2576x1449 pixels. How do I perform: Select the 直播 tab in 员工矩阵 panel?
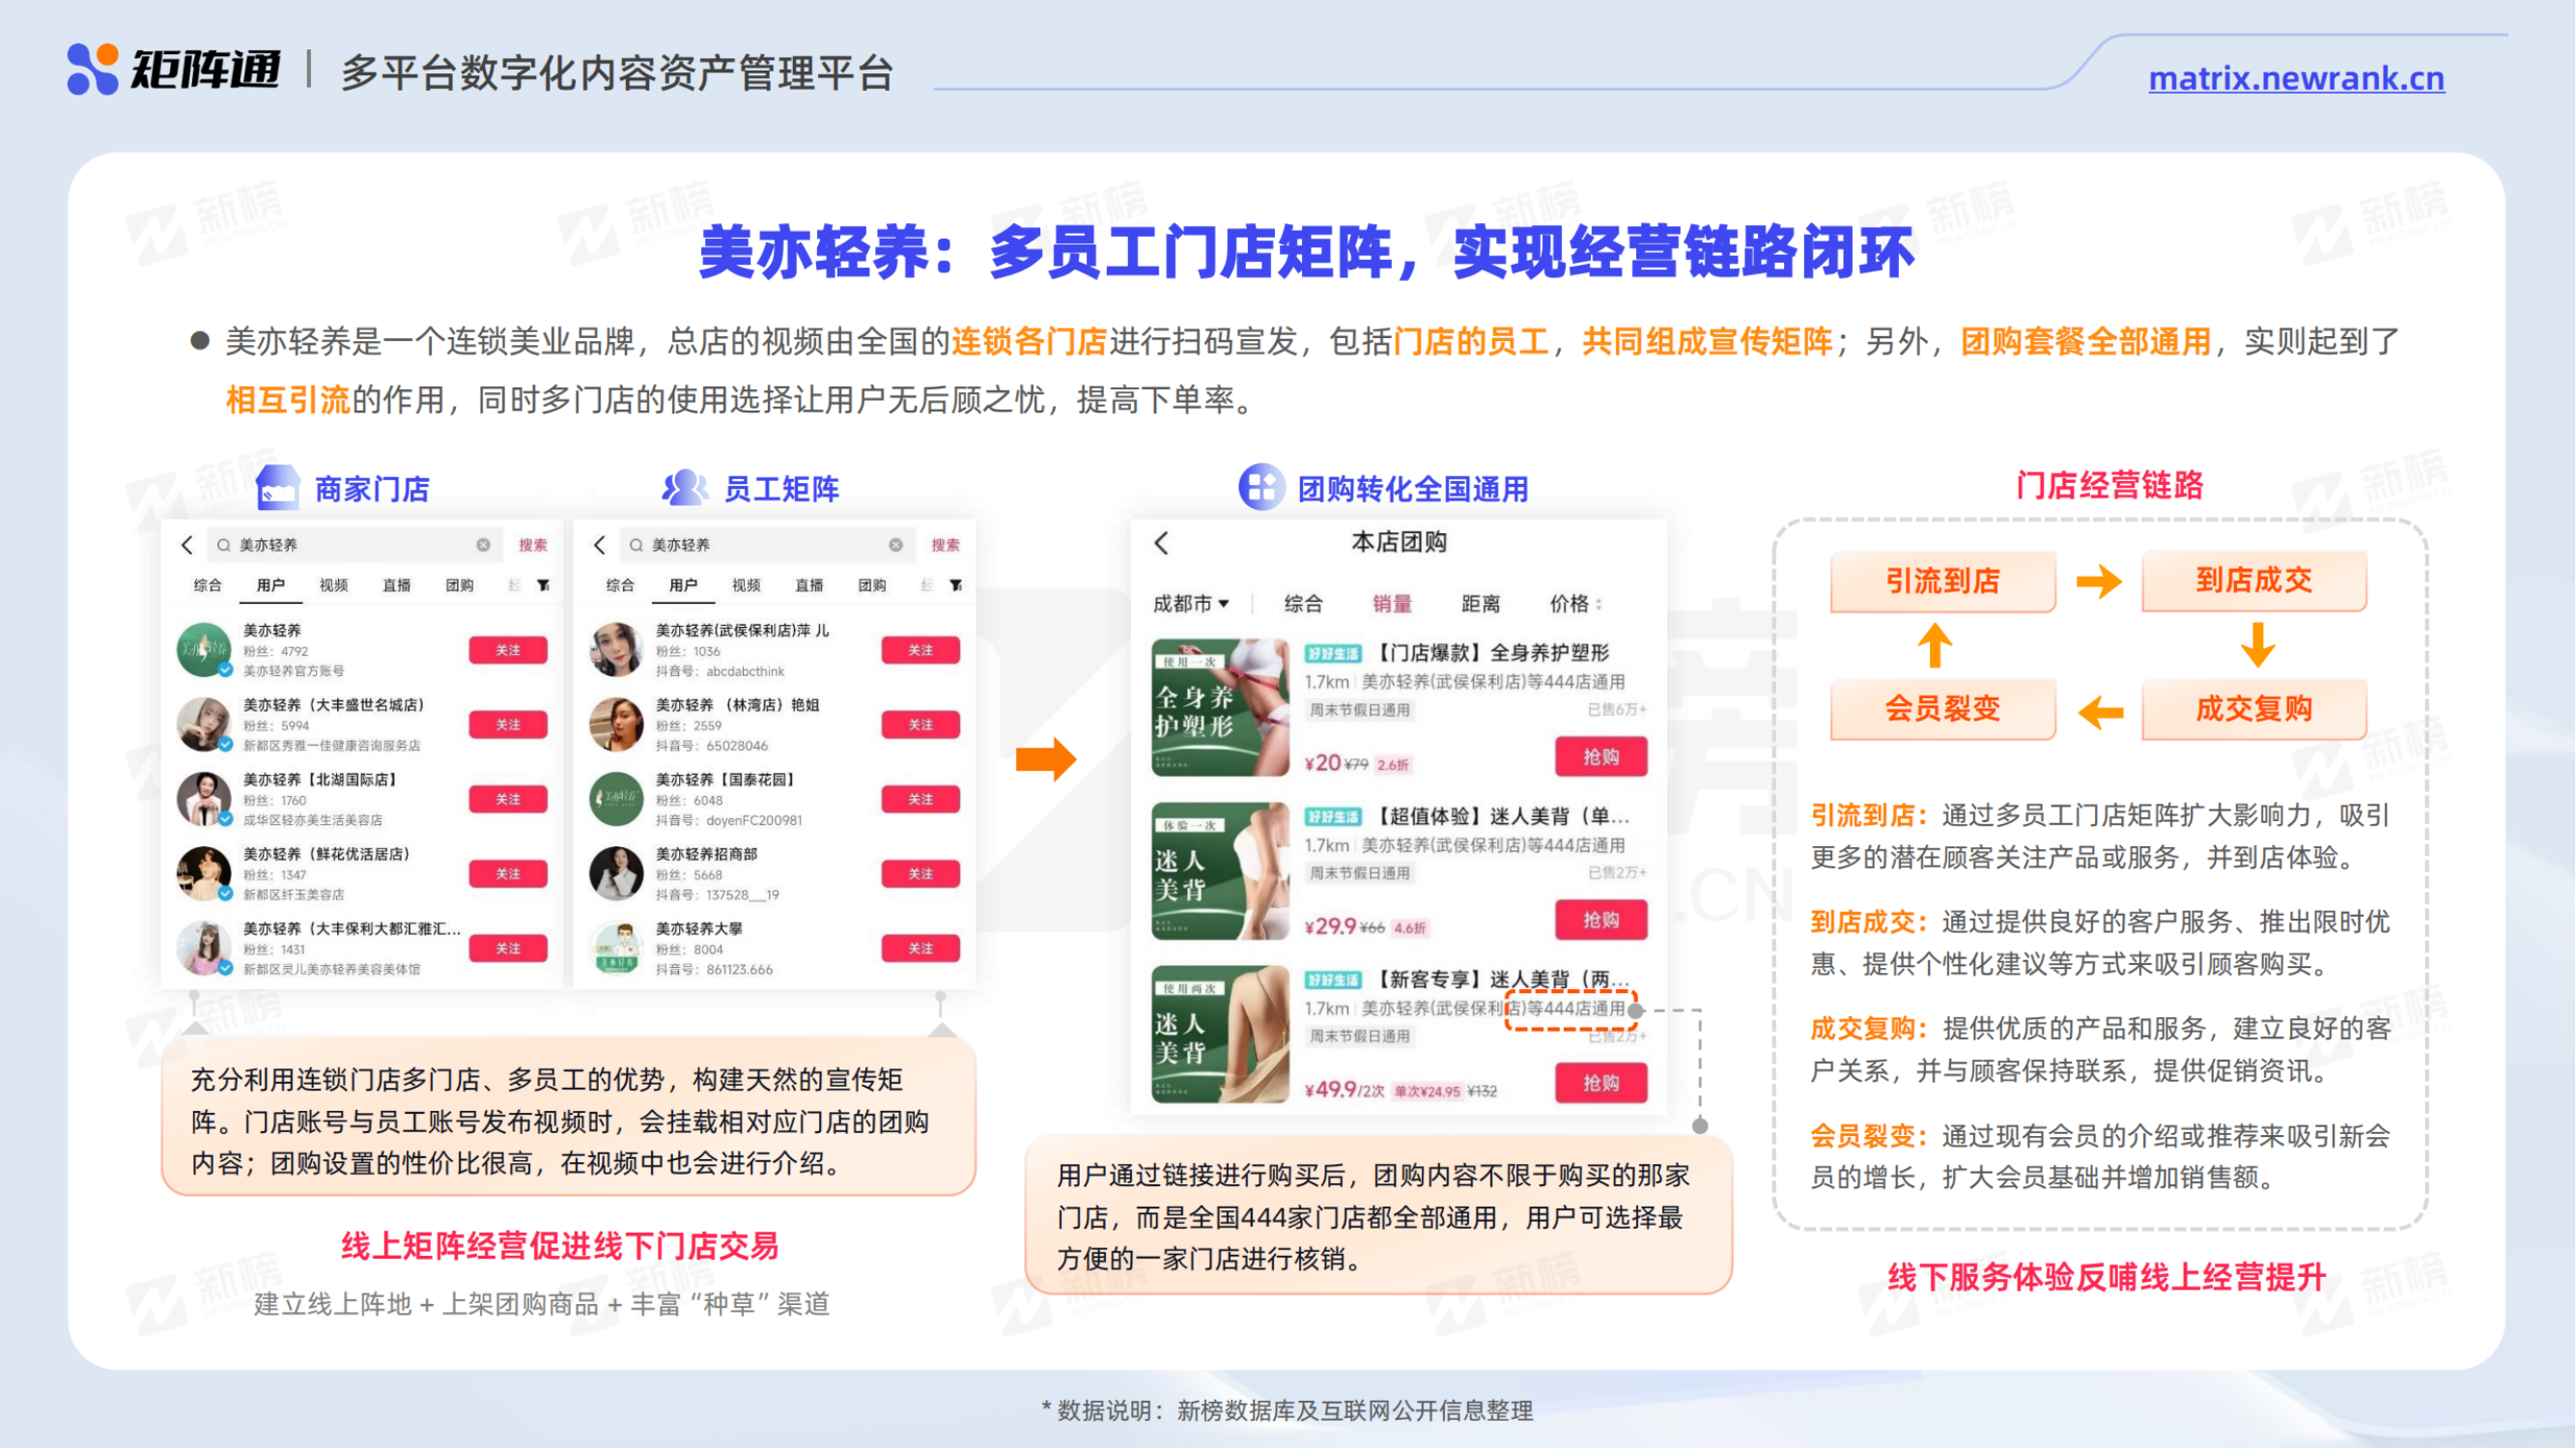tap(809, 586)
